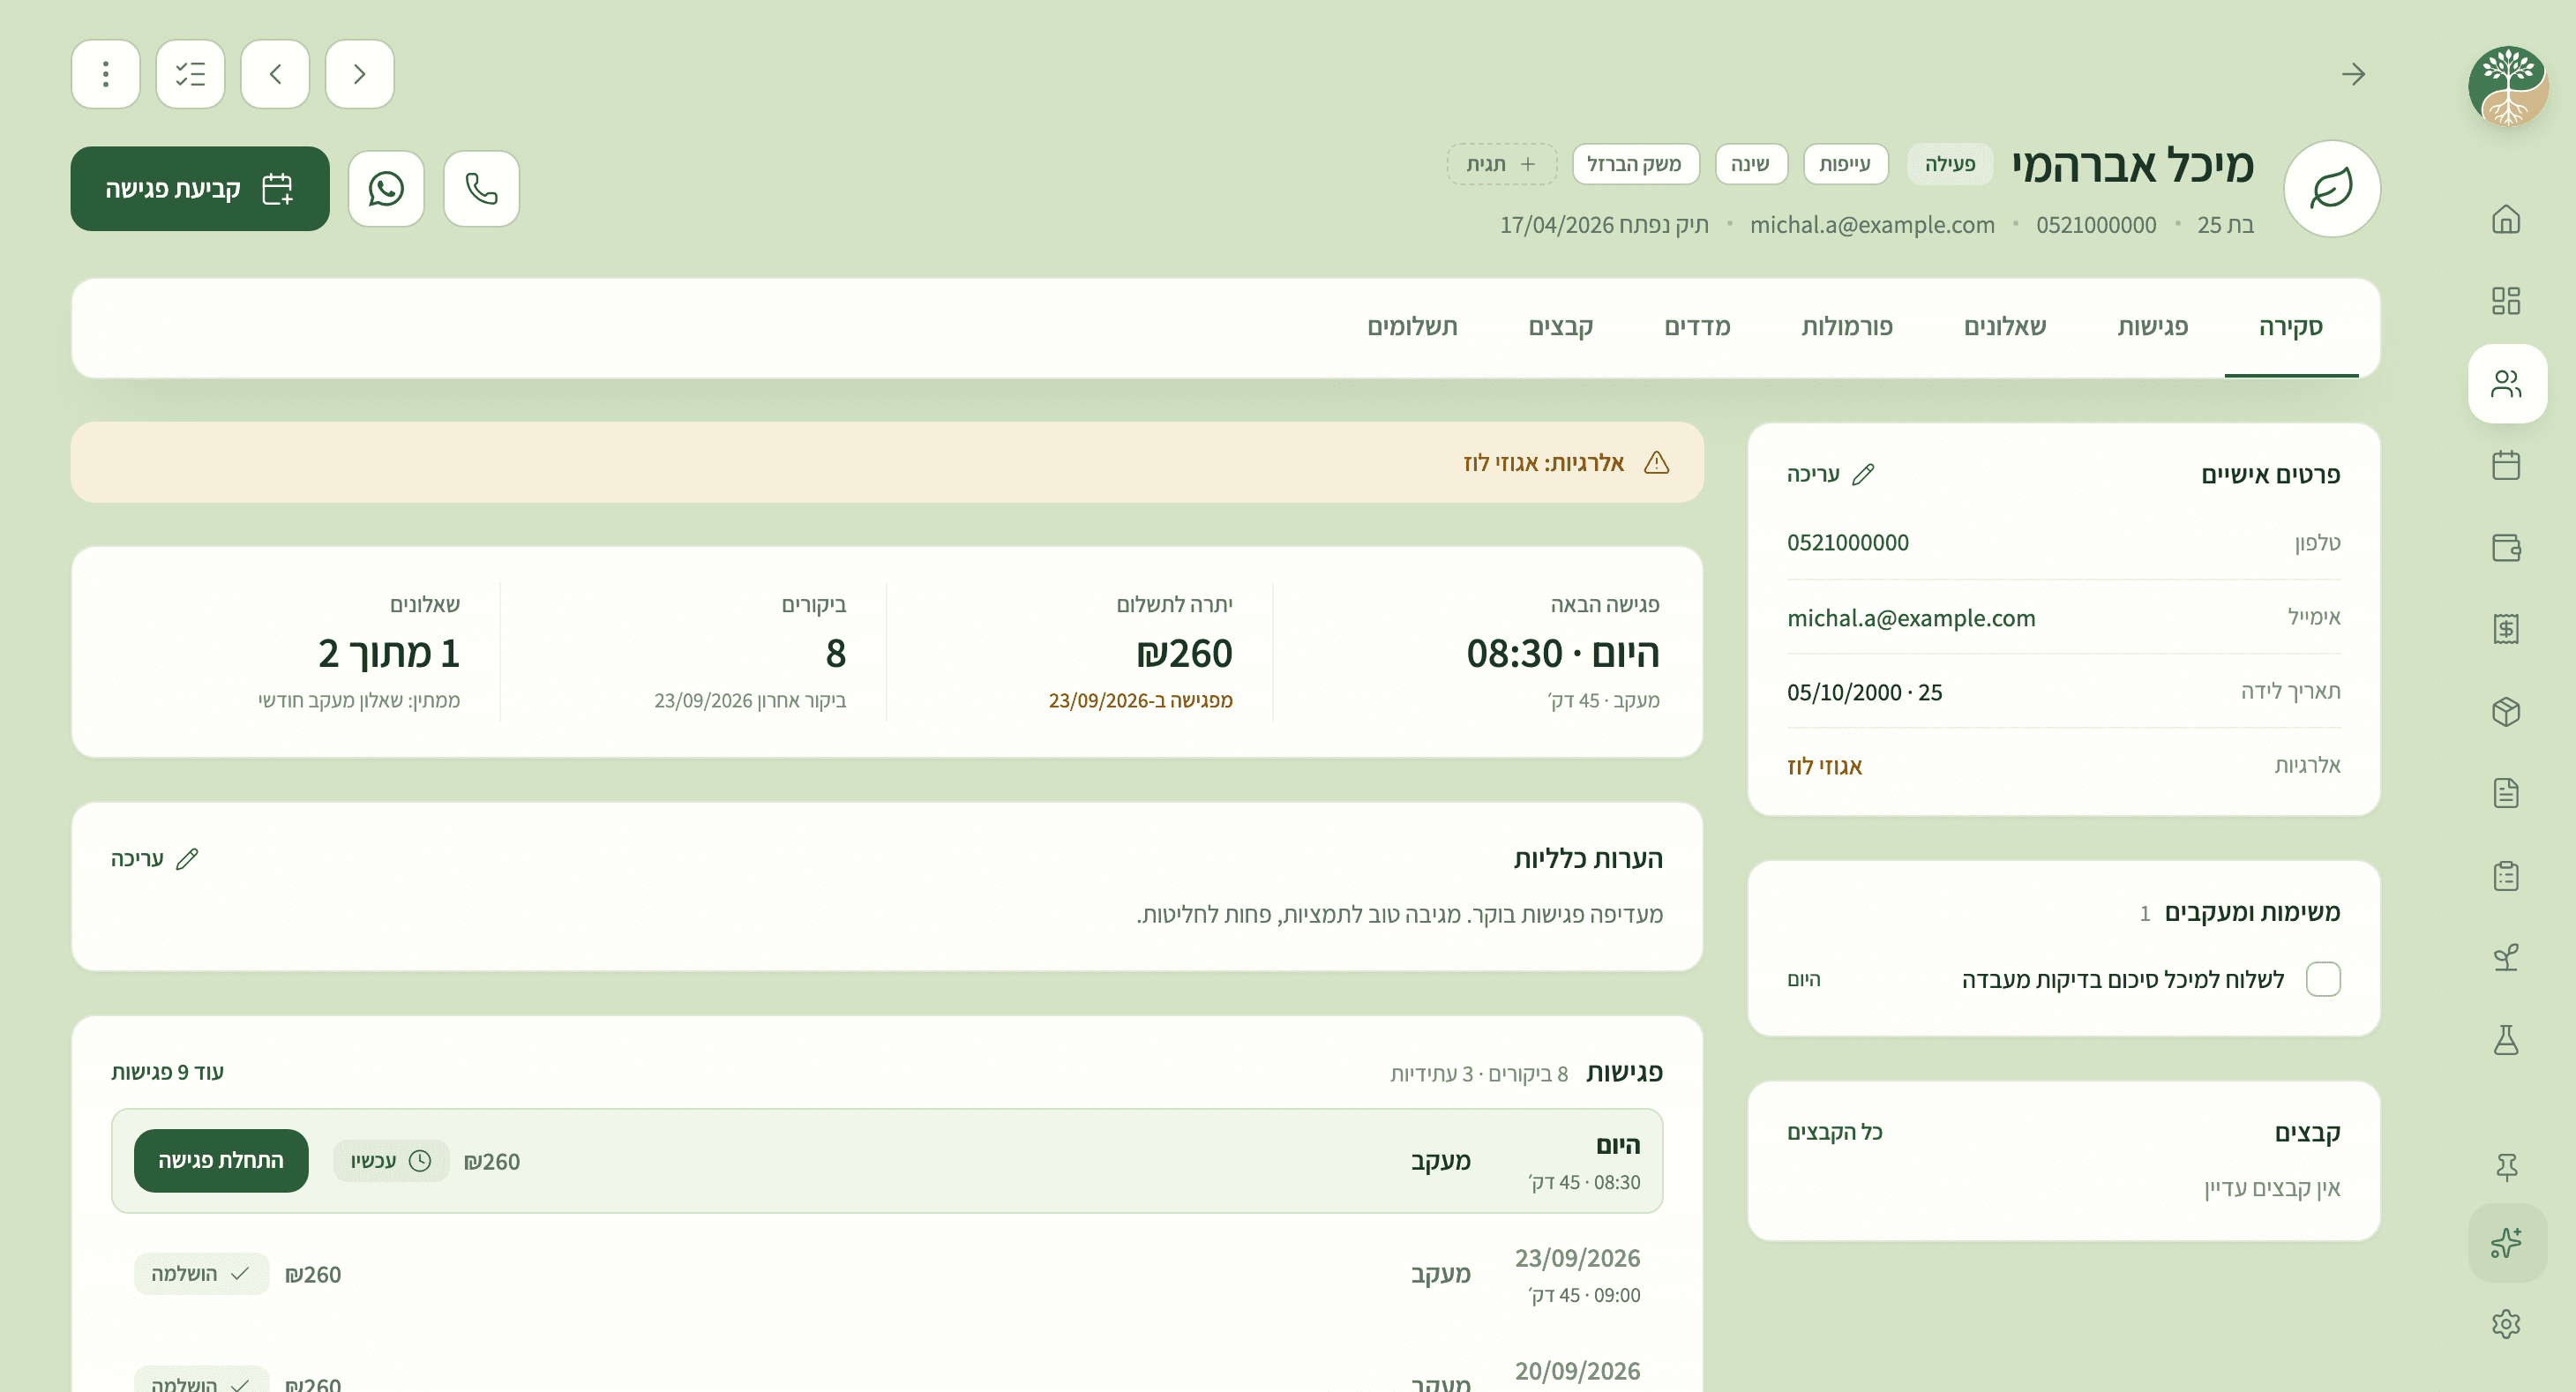The width and height of the screenshot is (2576, 1392).
Task: Click the עייפות tag
Action: (1845, 164)
